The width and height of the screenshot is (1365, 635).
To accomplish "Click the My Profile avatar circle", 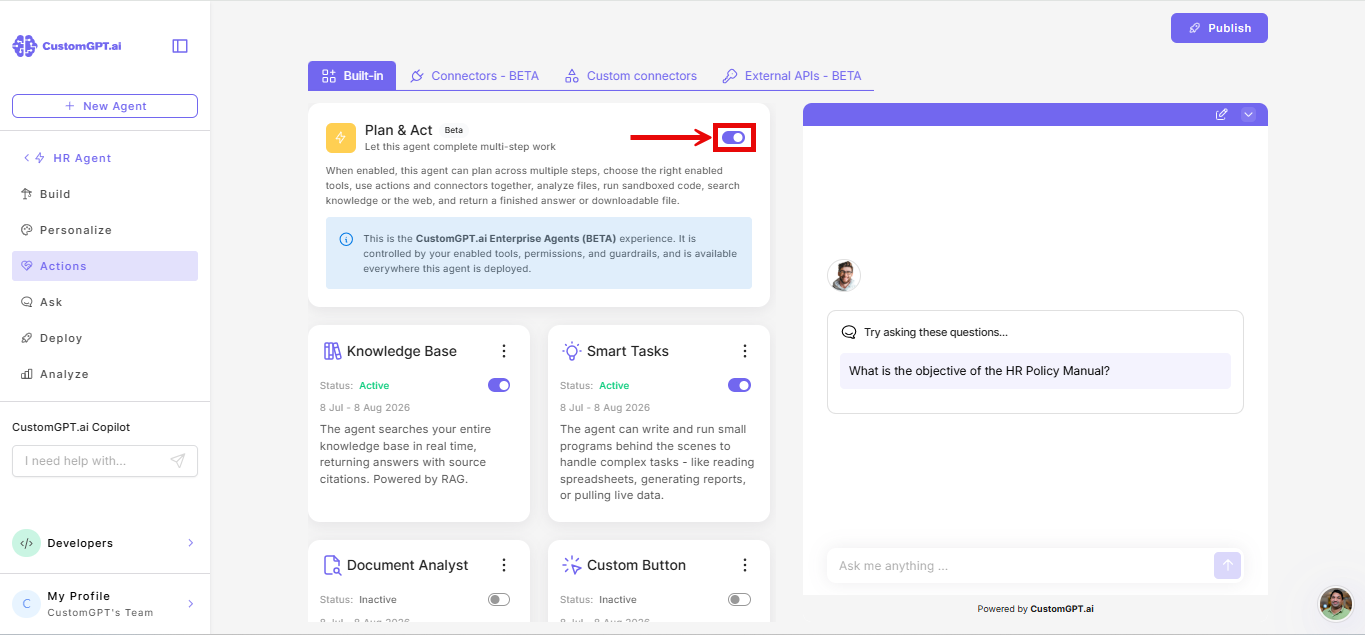I will [x=26, y=604].
